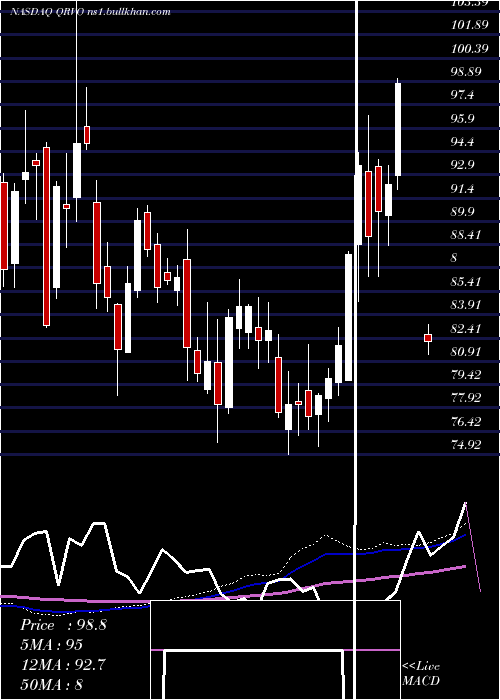Select the 50MA legend entry
The width and height of the screenshot is (500, 700).
(x=52, y=684)
